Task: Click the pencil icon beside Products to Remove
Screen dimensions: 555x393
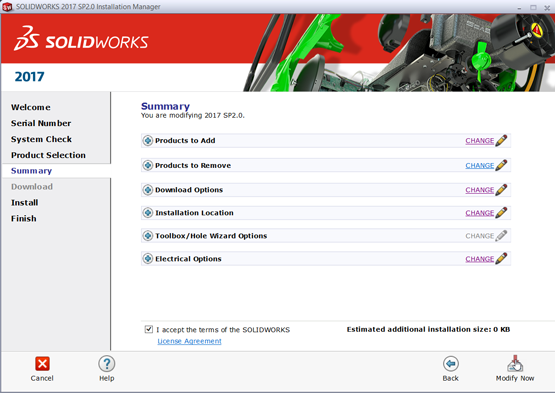Action: click(x=501, y=165)
